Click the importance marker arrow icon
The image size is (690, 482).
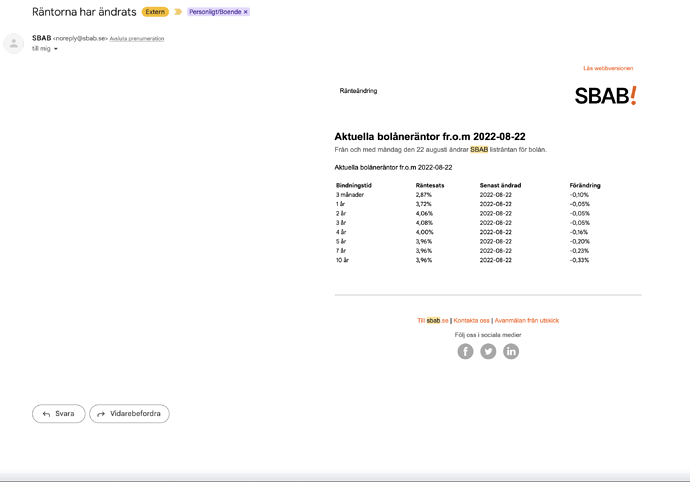click(178, 12)
